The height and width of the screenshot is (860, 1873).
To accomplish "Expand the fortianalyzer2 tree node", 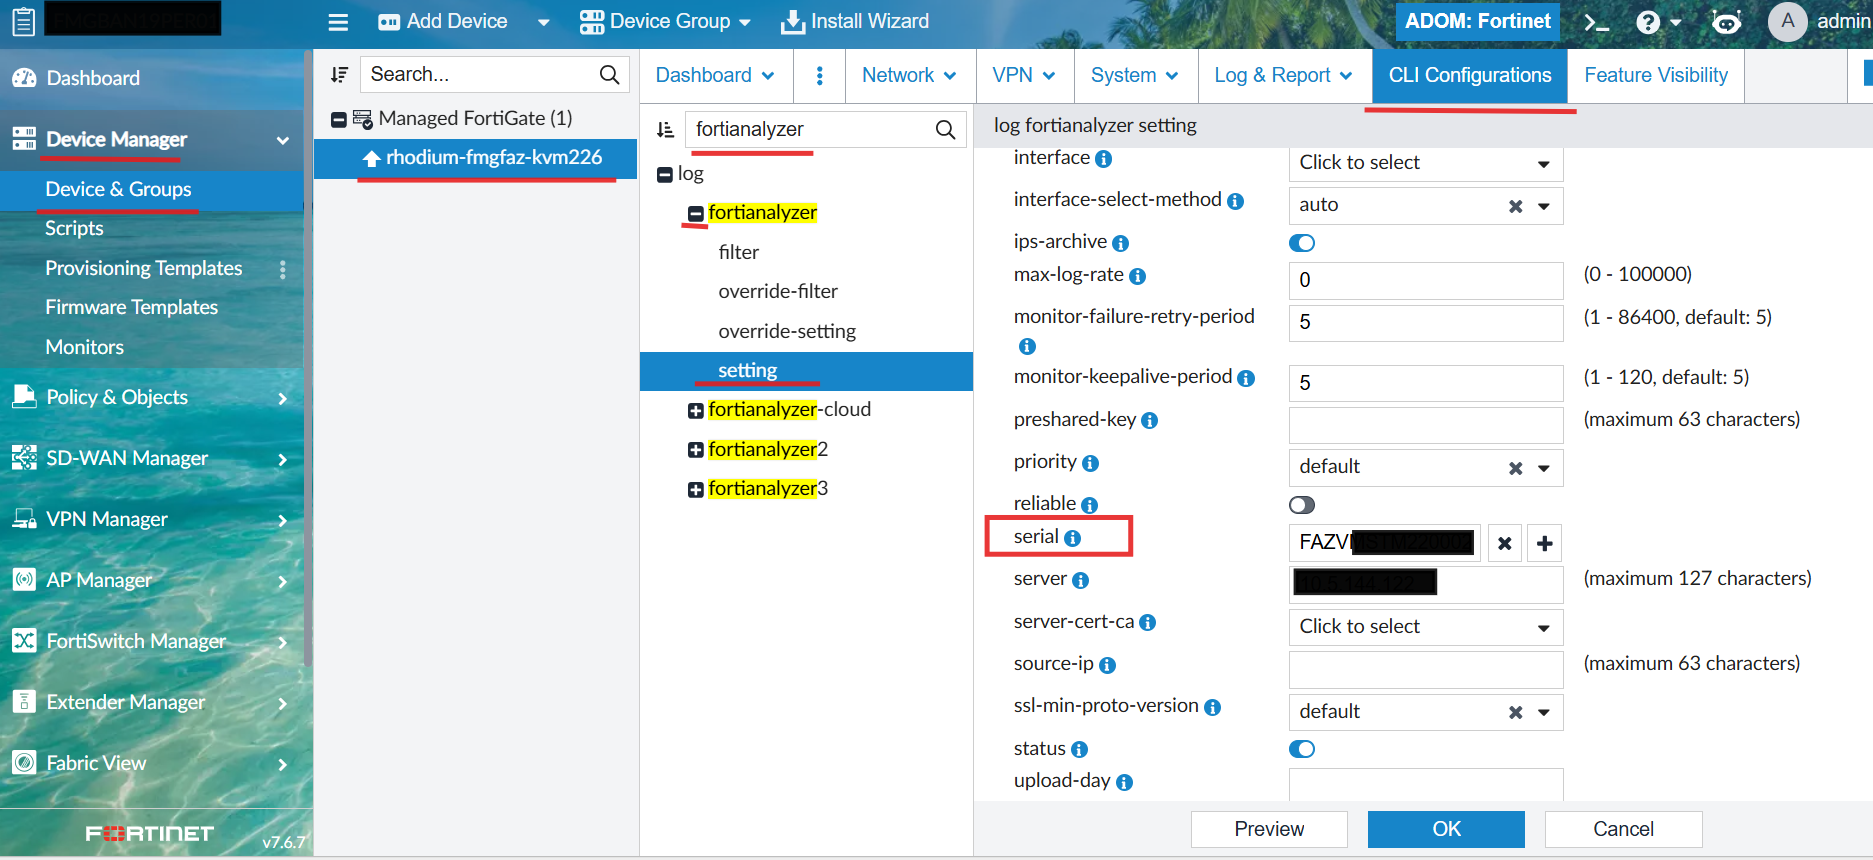I will tap(695, 450).
